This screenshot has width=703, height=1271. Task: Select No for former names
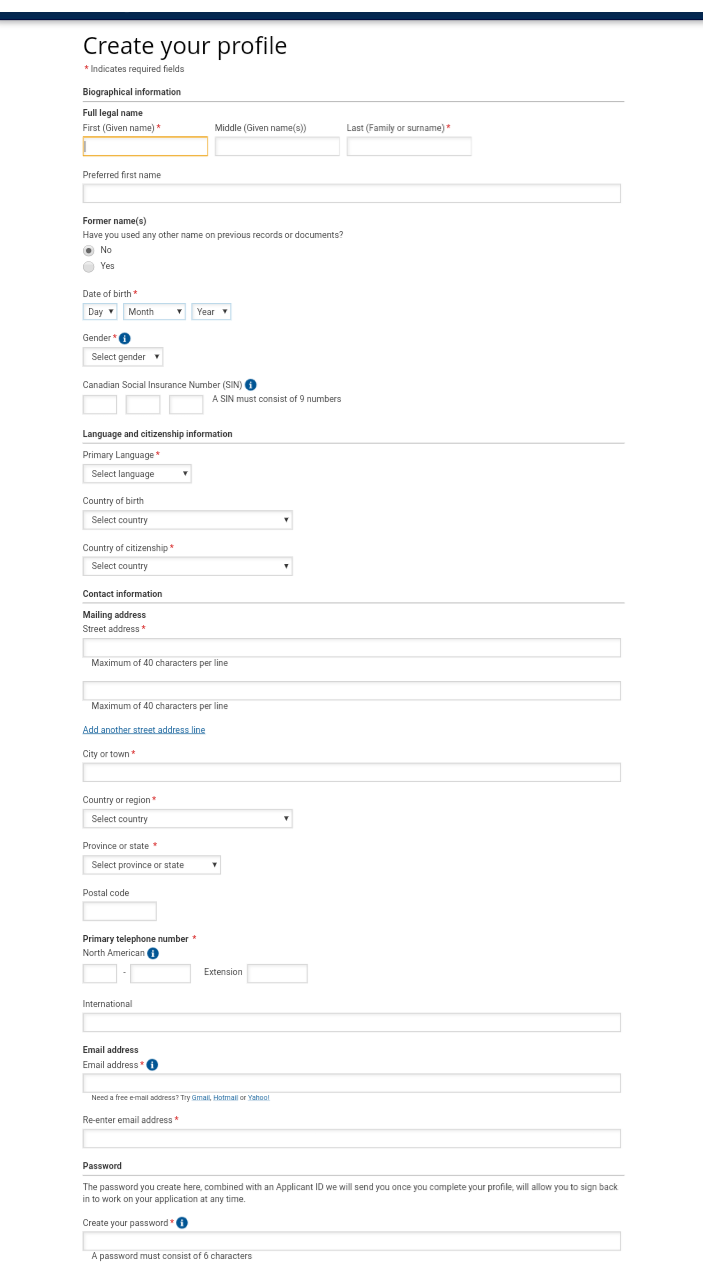coord(89,251)
